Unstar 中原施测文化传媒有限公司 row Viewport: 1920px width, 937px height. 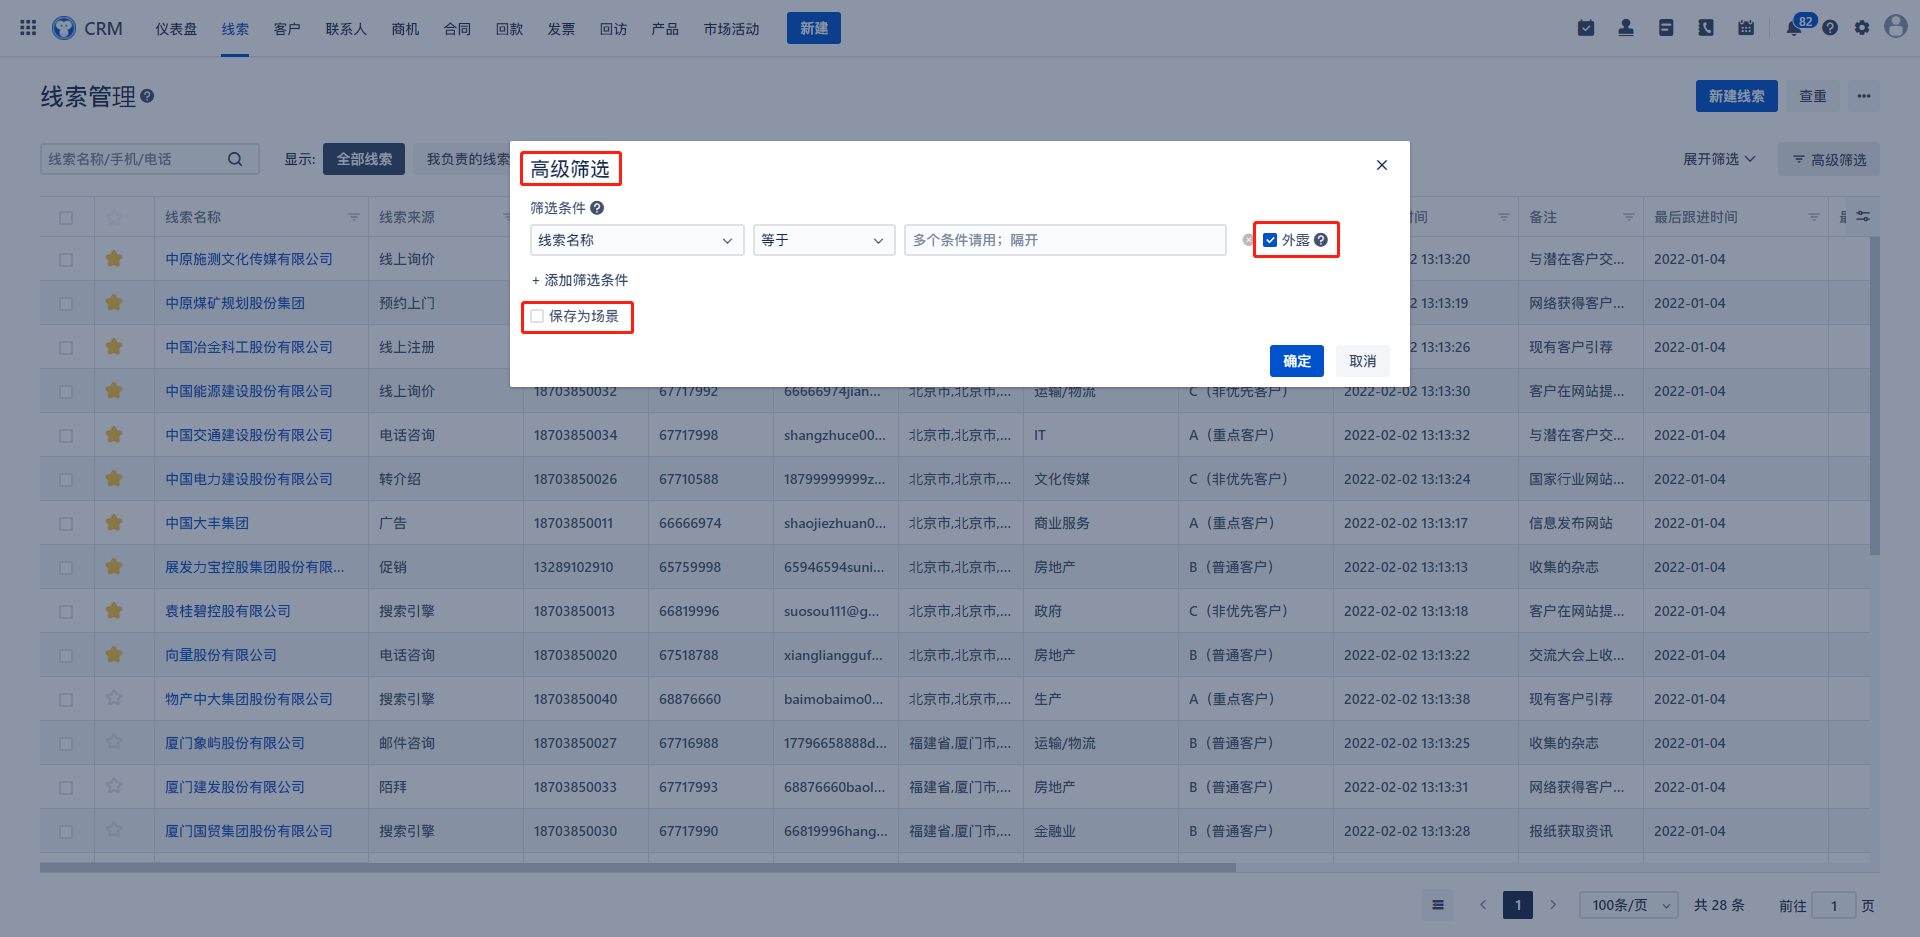point(114,258)
